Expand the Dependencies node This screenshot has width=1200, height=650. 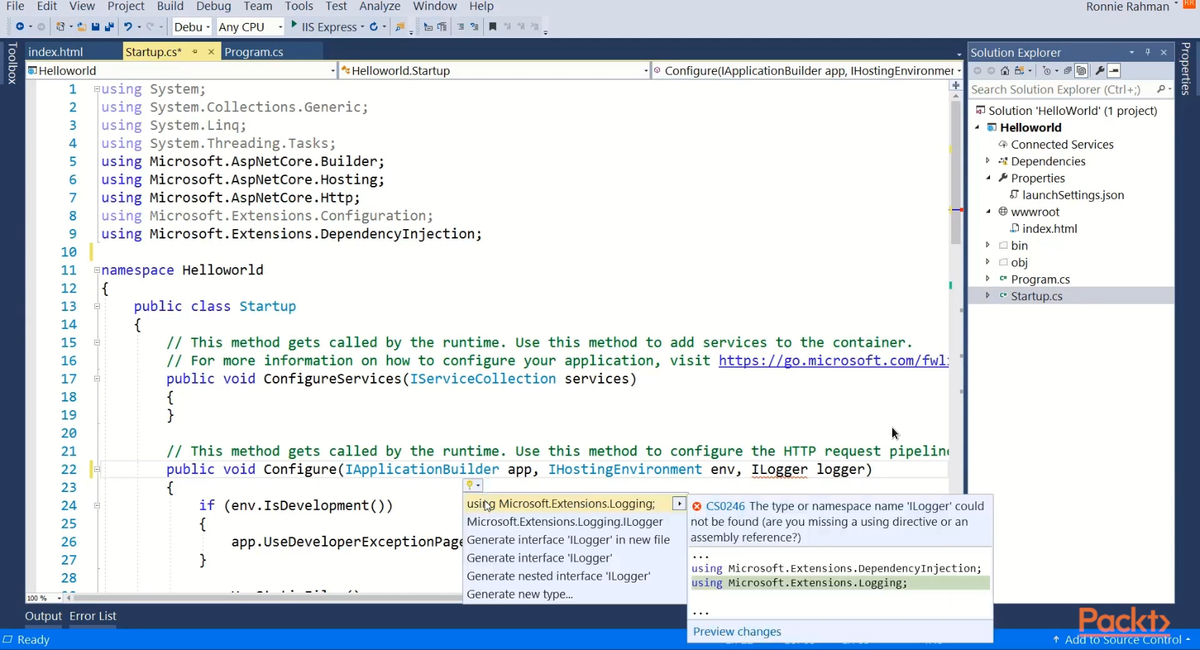pyautogui.click(x=988, y=161)
